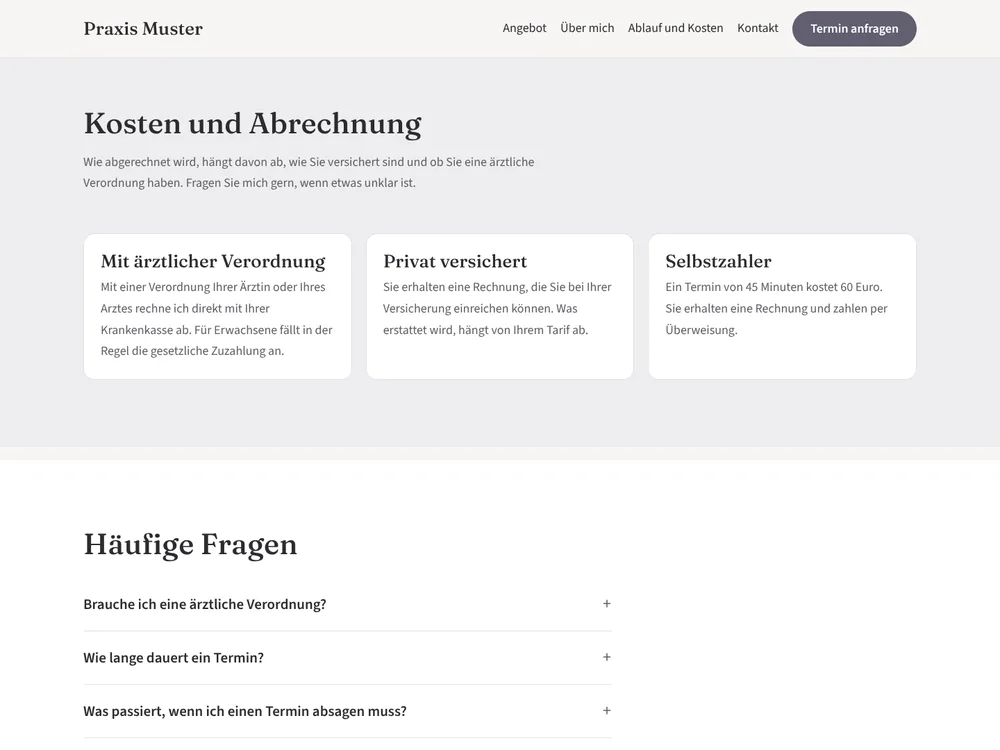Select the 'Privat versichert' card heading
Viewport: 1000px width, 750px height.
pos(455,261)
